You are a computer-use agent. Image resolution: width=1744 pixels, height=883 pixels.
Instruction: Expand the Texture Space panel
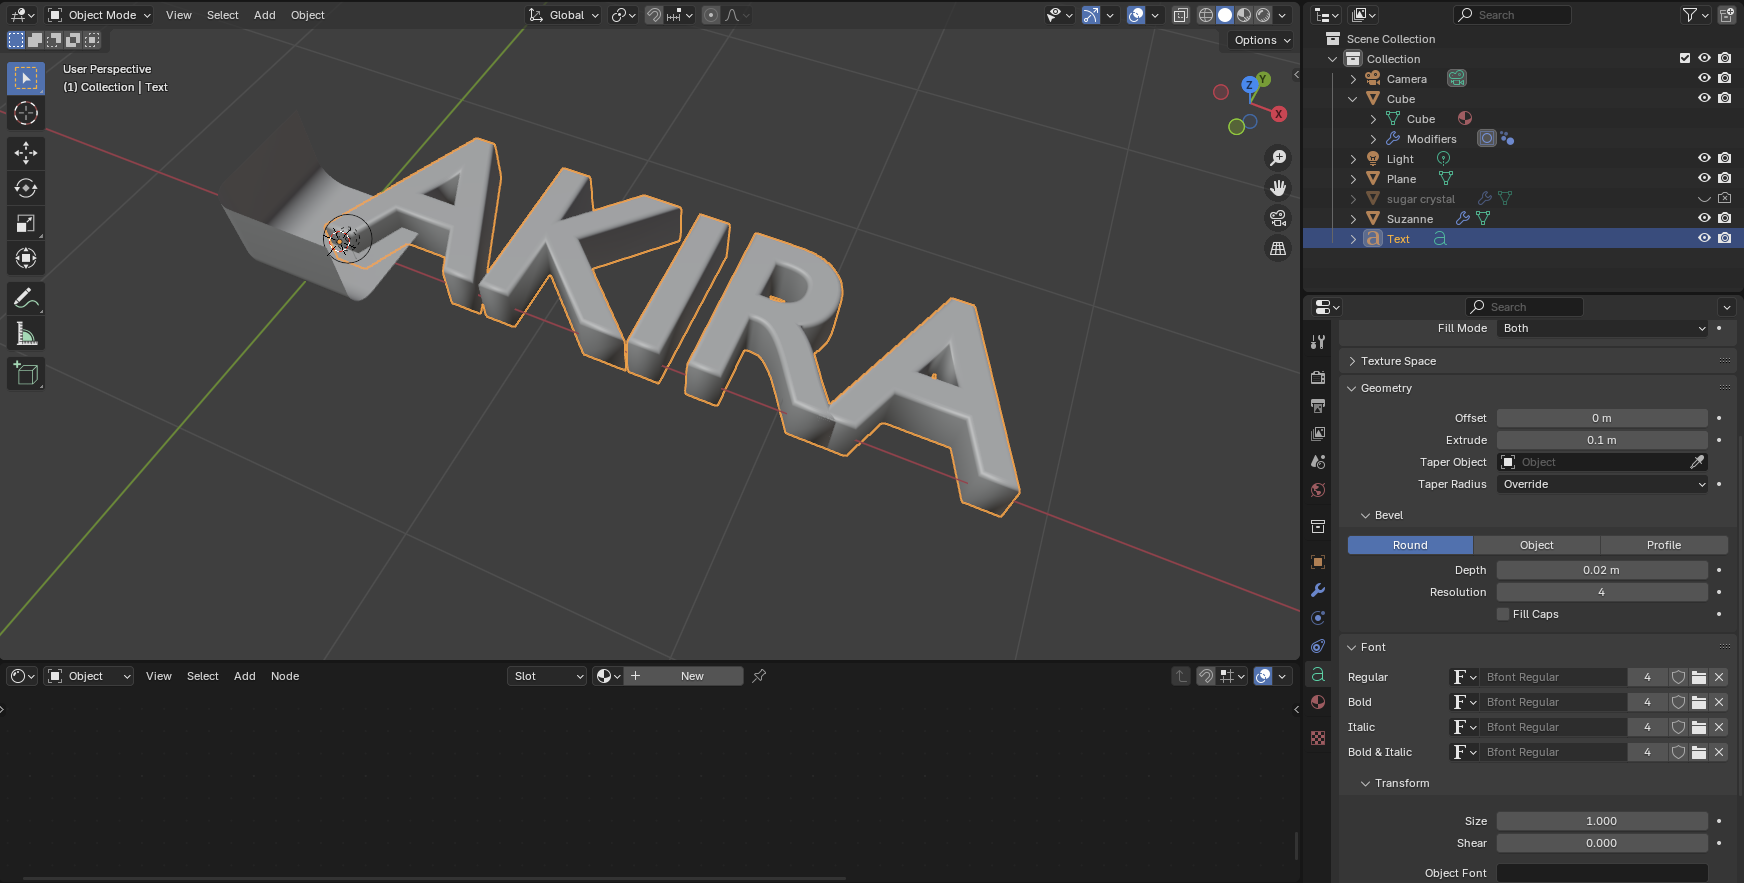coord(1398,361)
